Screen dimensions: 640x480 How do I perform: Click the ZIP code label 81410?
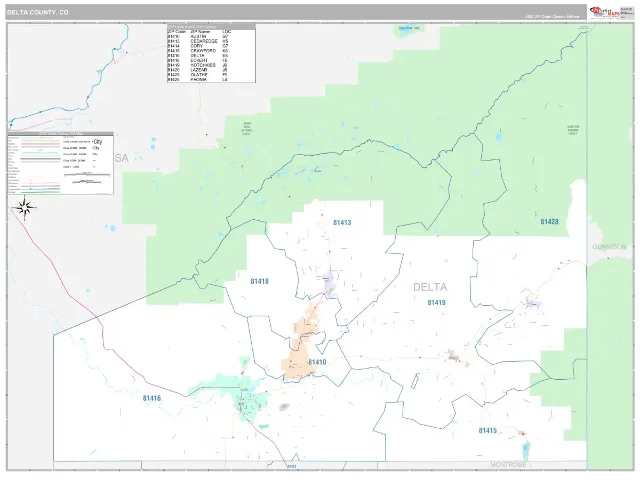[317, 362]
